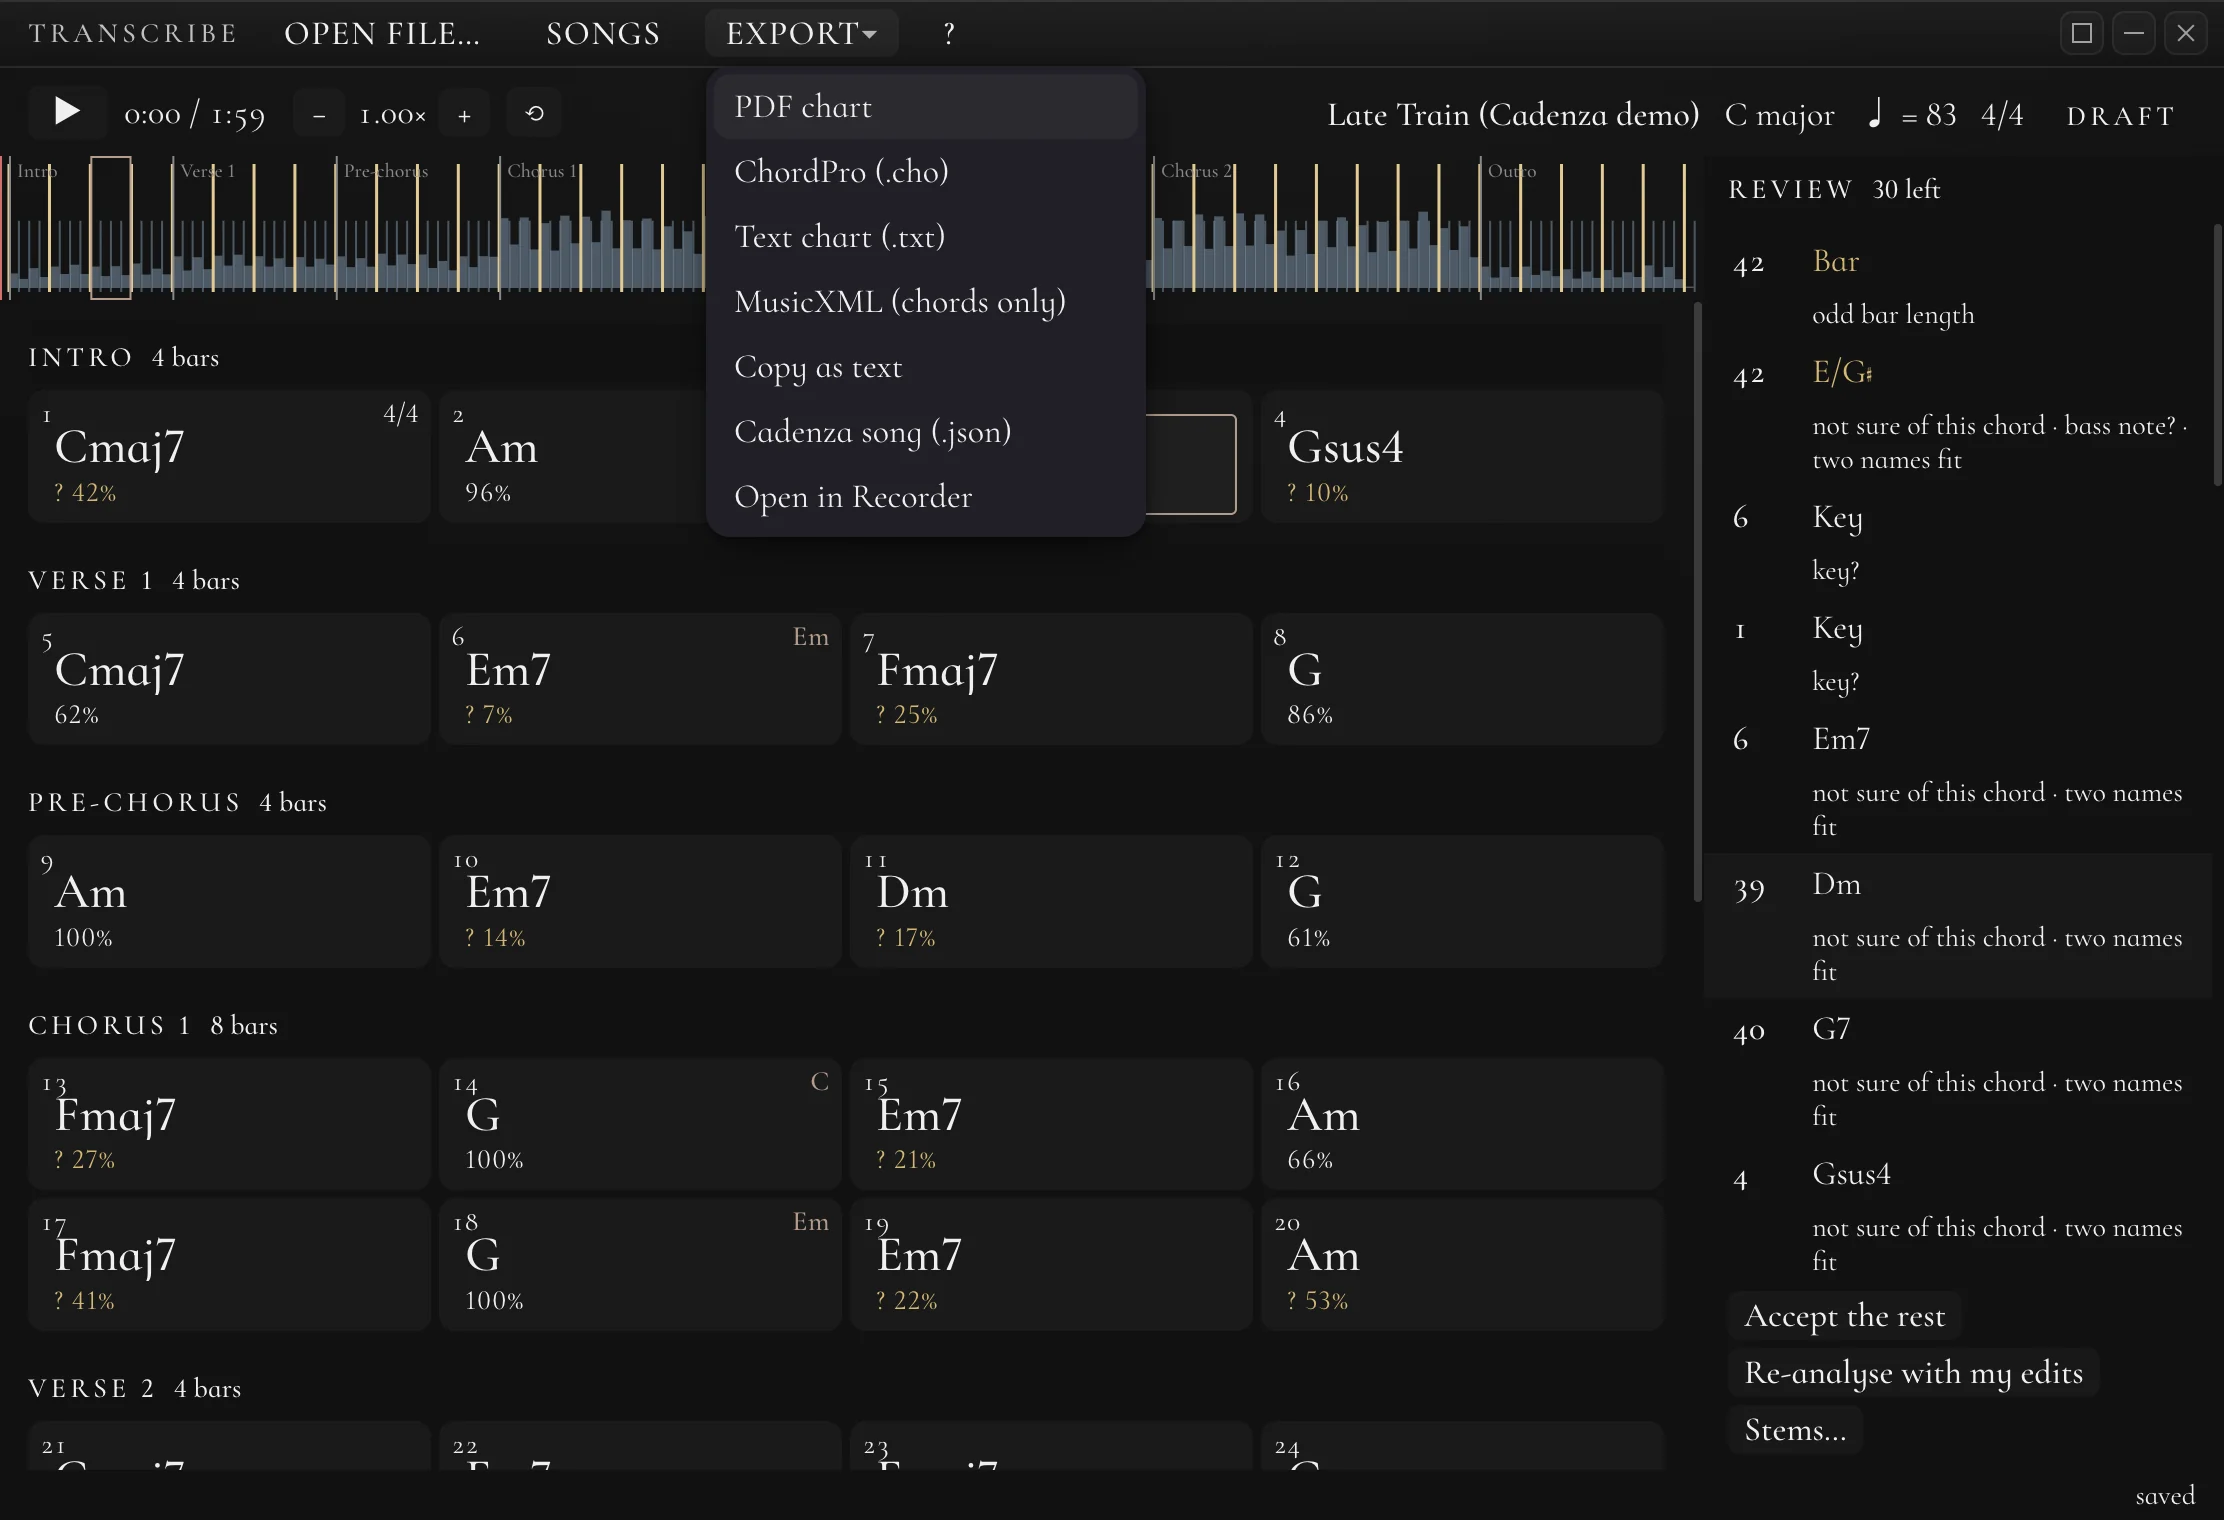Image resolution: width=2224 pixels, height=1520 pixels.
Task: Jump to Outro marker in waveform
Action: pos(1511,171)
